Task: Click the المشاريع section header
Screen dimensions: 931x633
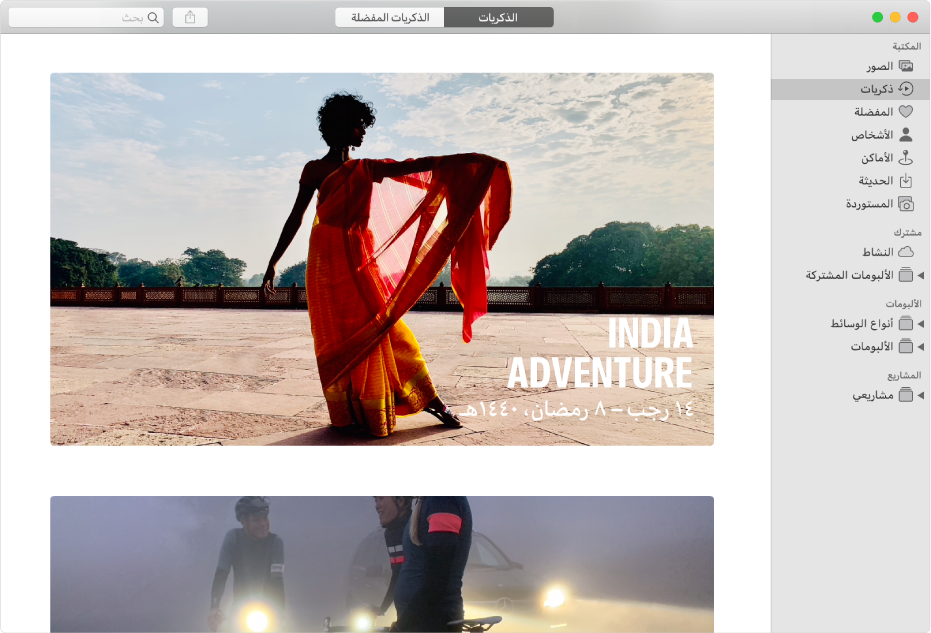Action: click(x=904, y=375)
